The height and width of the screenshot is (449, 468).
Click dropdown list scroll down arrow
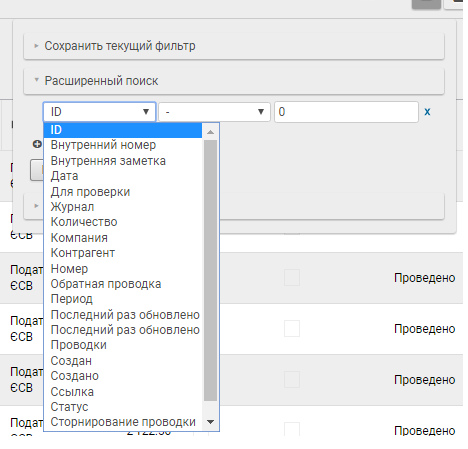210,422
